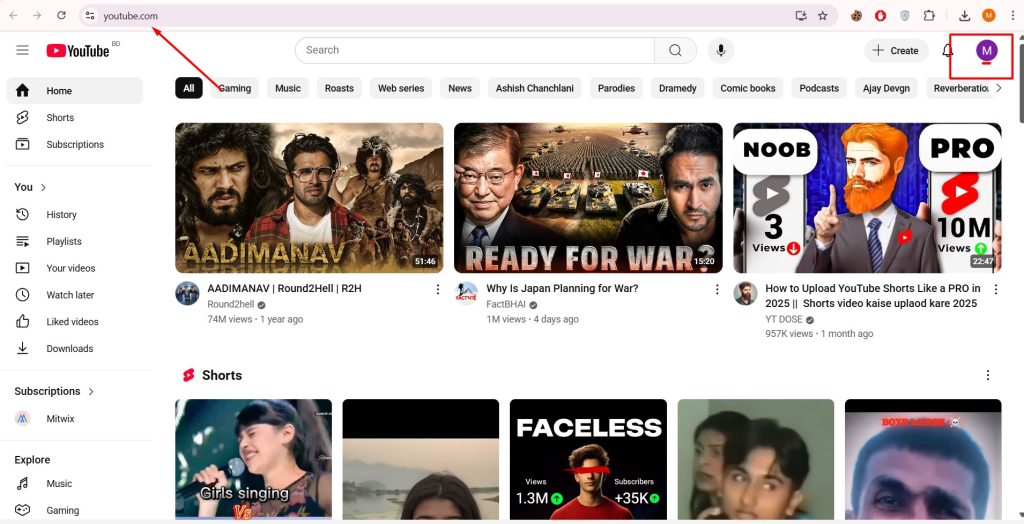Screen dimensions: 1024x524
Task: Open more options for AADIMANAV video
Action: point(437,289)
